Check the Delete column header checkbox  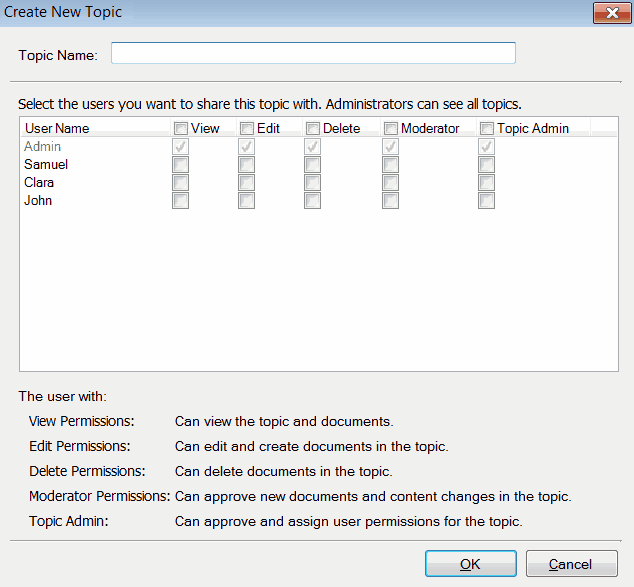(312, 128)
